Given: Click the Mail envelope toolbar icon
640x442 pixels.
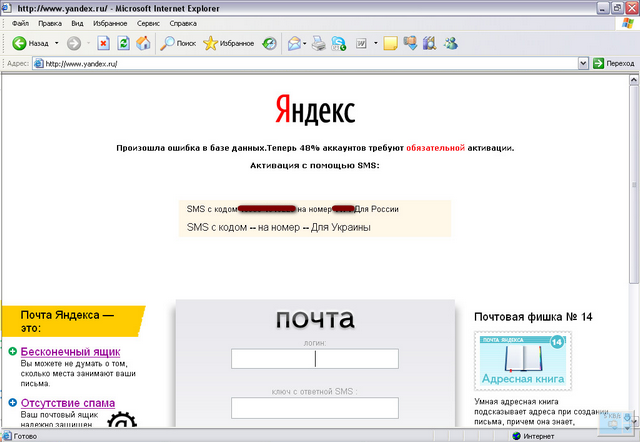Looking at the screenshot, I should pos(294,43).
